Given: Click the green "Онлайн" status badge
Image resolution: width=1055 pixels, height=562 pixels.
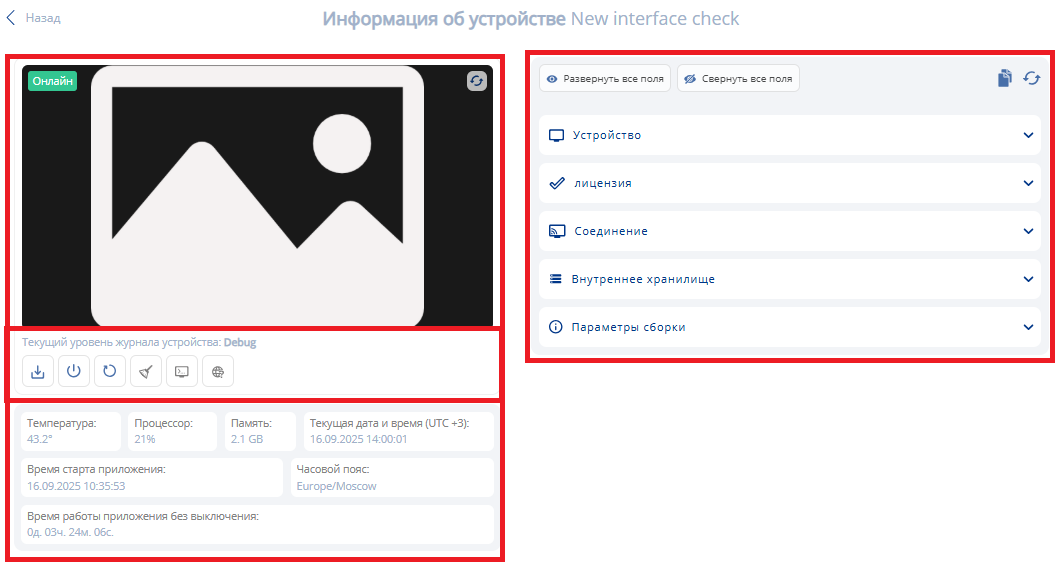Looking at the screenshot, I should click(53, 82).
